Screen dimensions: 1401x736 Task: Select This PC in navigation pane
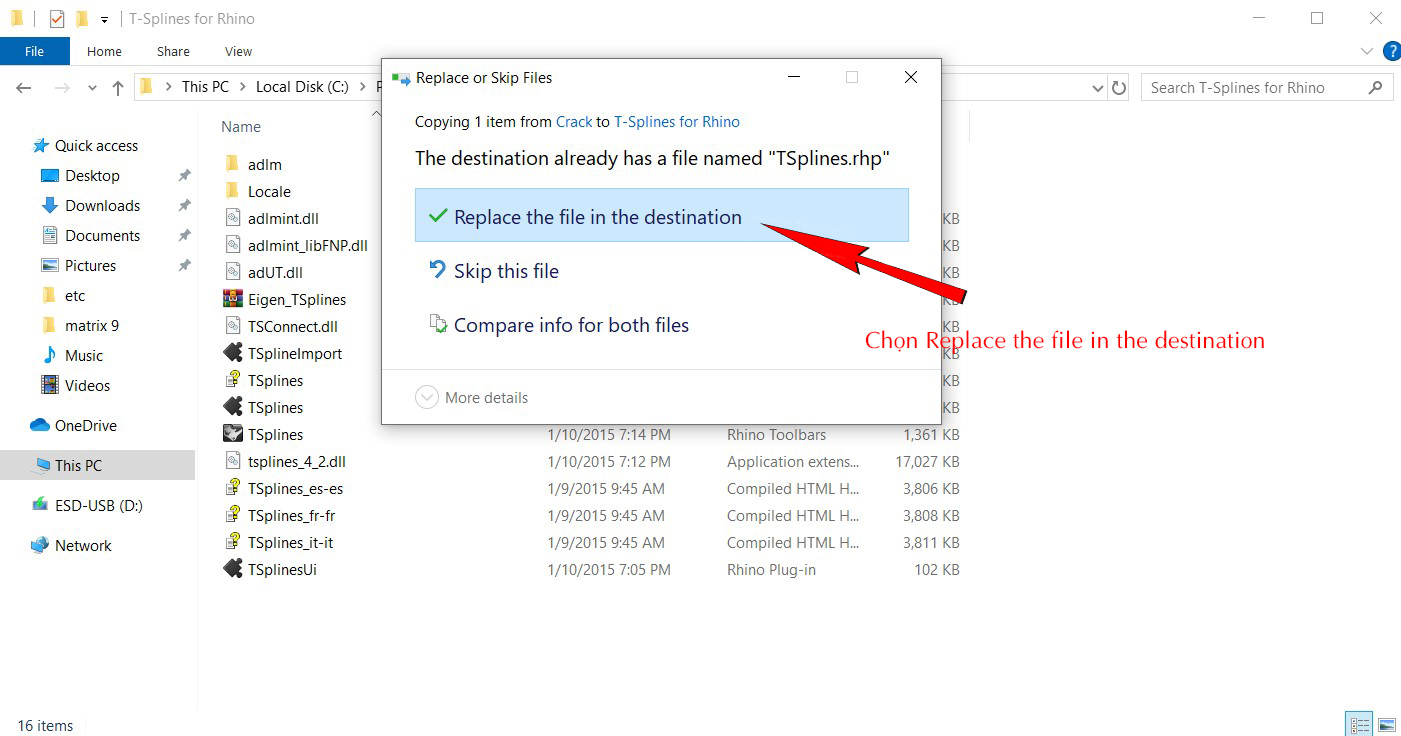[x=97, y=465]
